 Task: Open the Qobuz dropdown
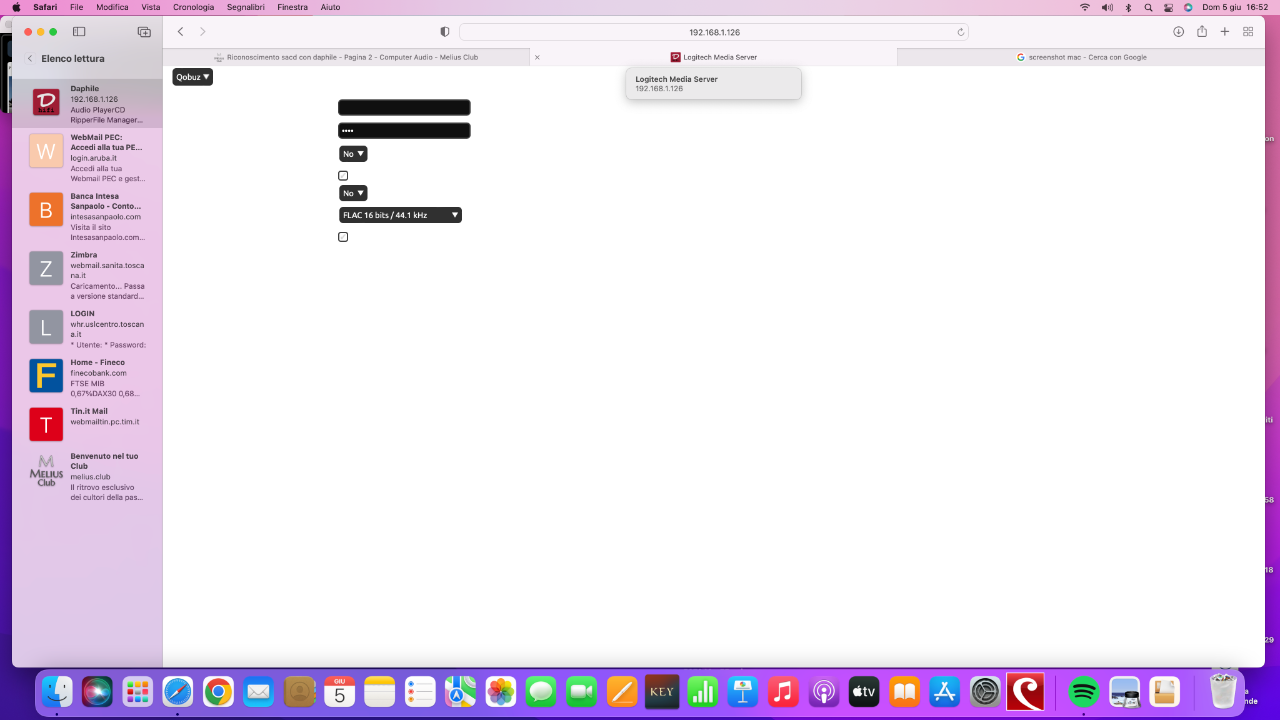click(x=192, y=77)
